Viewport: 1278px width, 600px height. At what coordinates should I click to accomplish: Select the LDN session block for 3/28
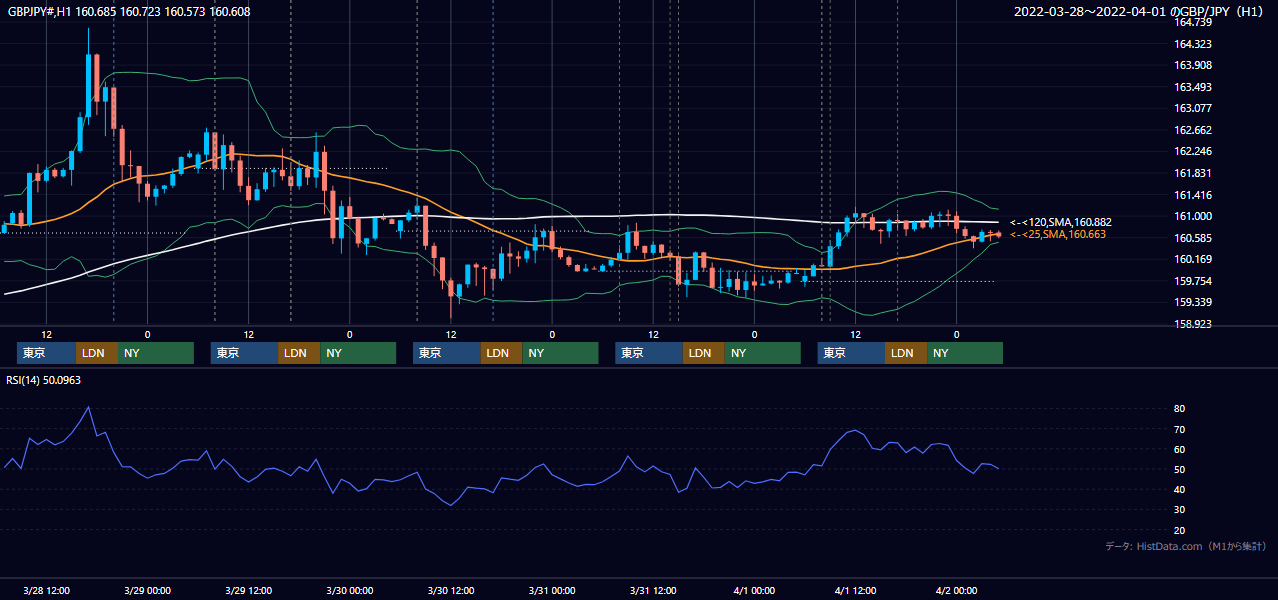tap(97, 353)
